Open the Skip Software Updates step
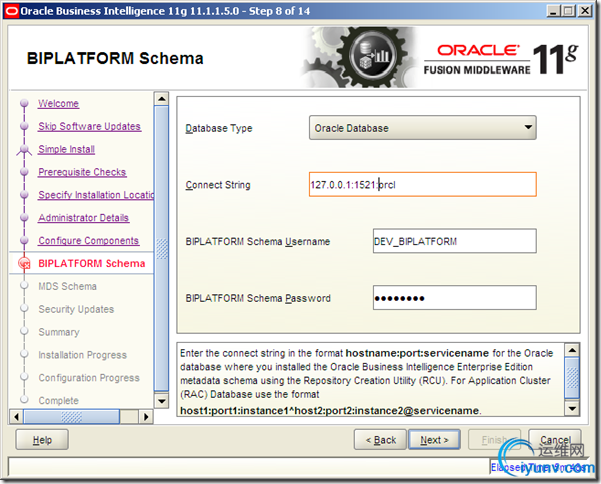This screenshot has width=601, height=484. pos(90,126)
